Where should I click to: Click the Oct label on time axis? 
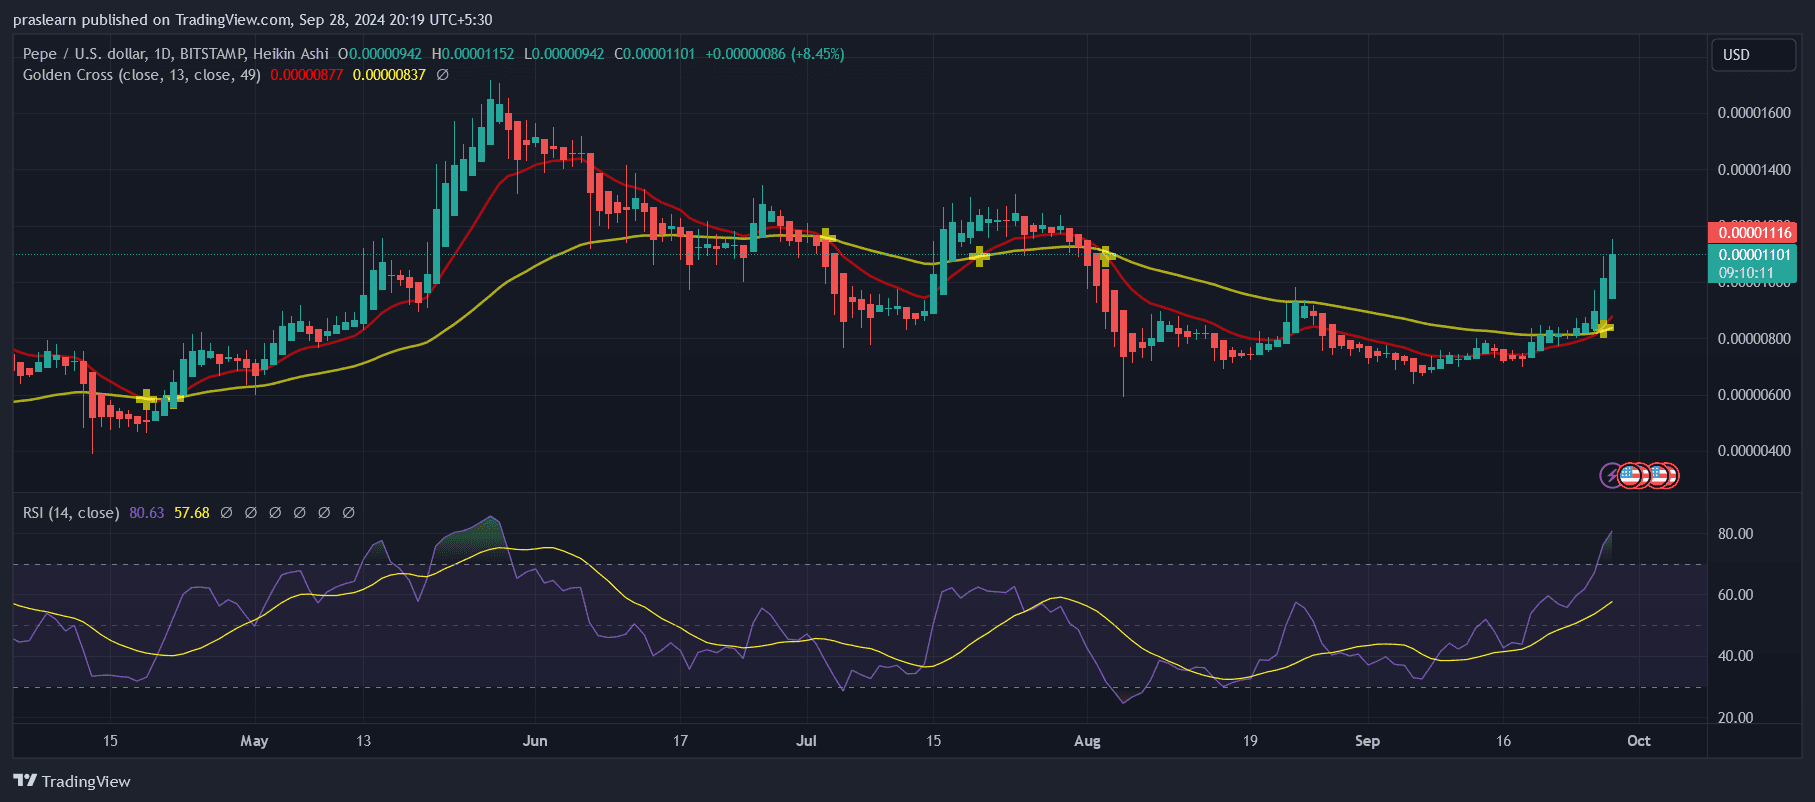pos(1638,741)
